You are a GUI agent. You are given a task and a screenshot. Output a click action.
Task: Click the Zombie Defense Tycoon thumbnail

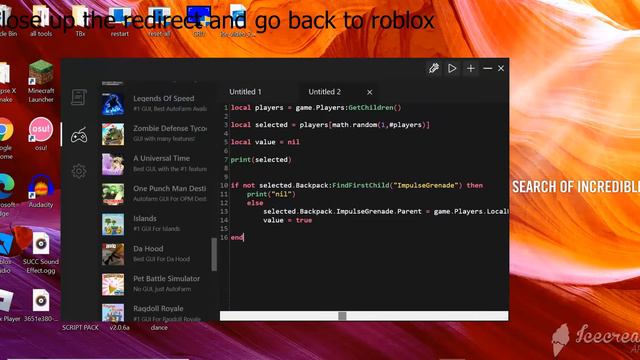(x=113, y=134)
